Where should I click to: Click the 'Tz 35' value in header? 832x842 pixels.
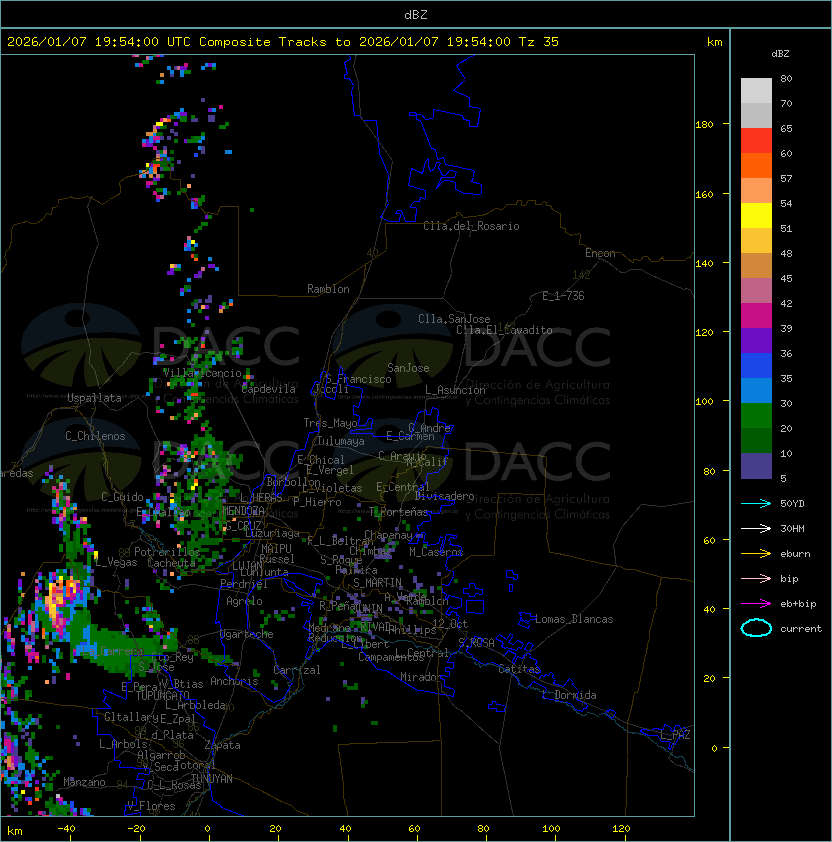539,42
